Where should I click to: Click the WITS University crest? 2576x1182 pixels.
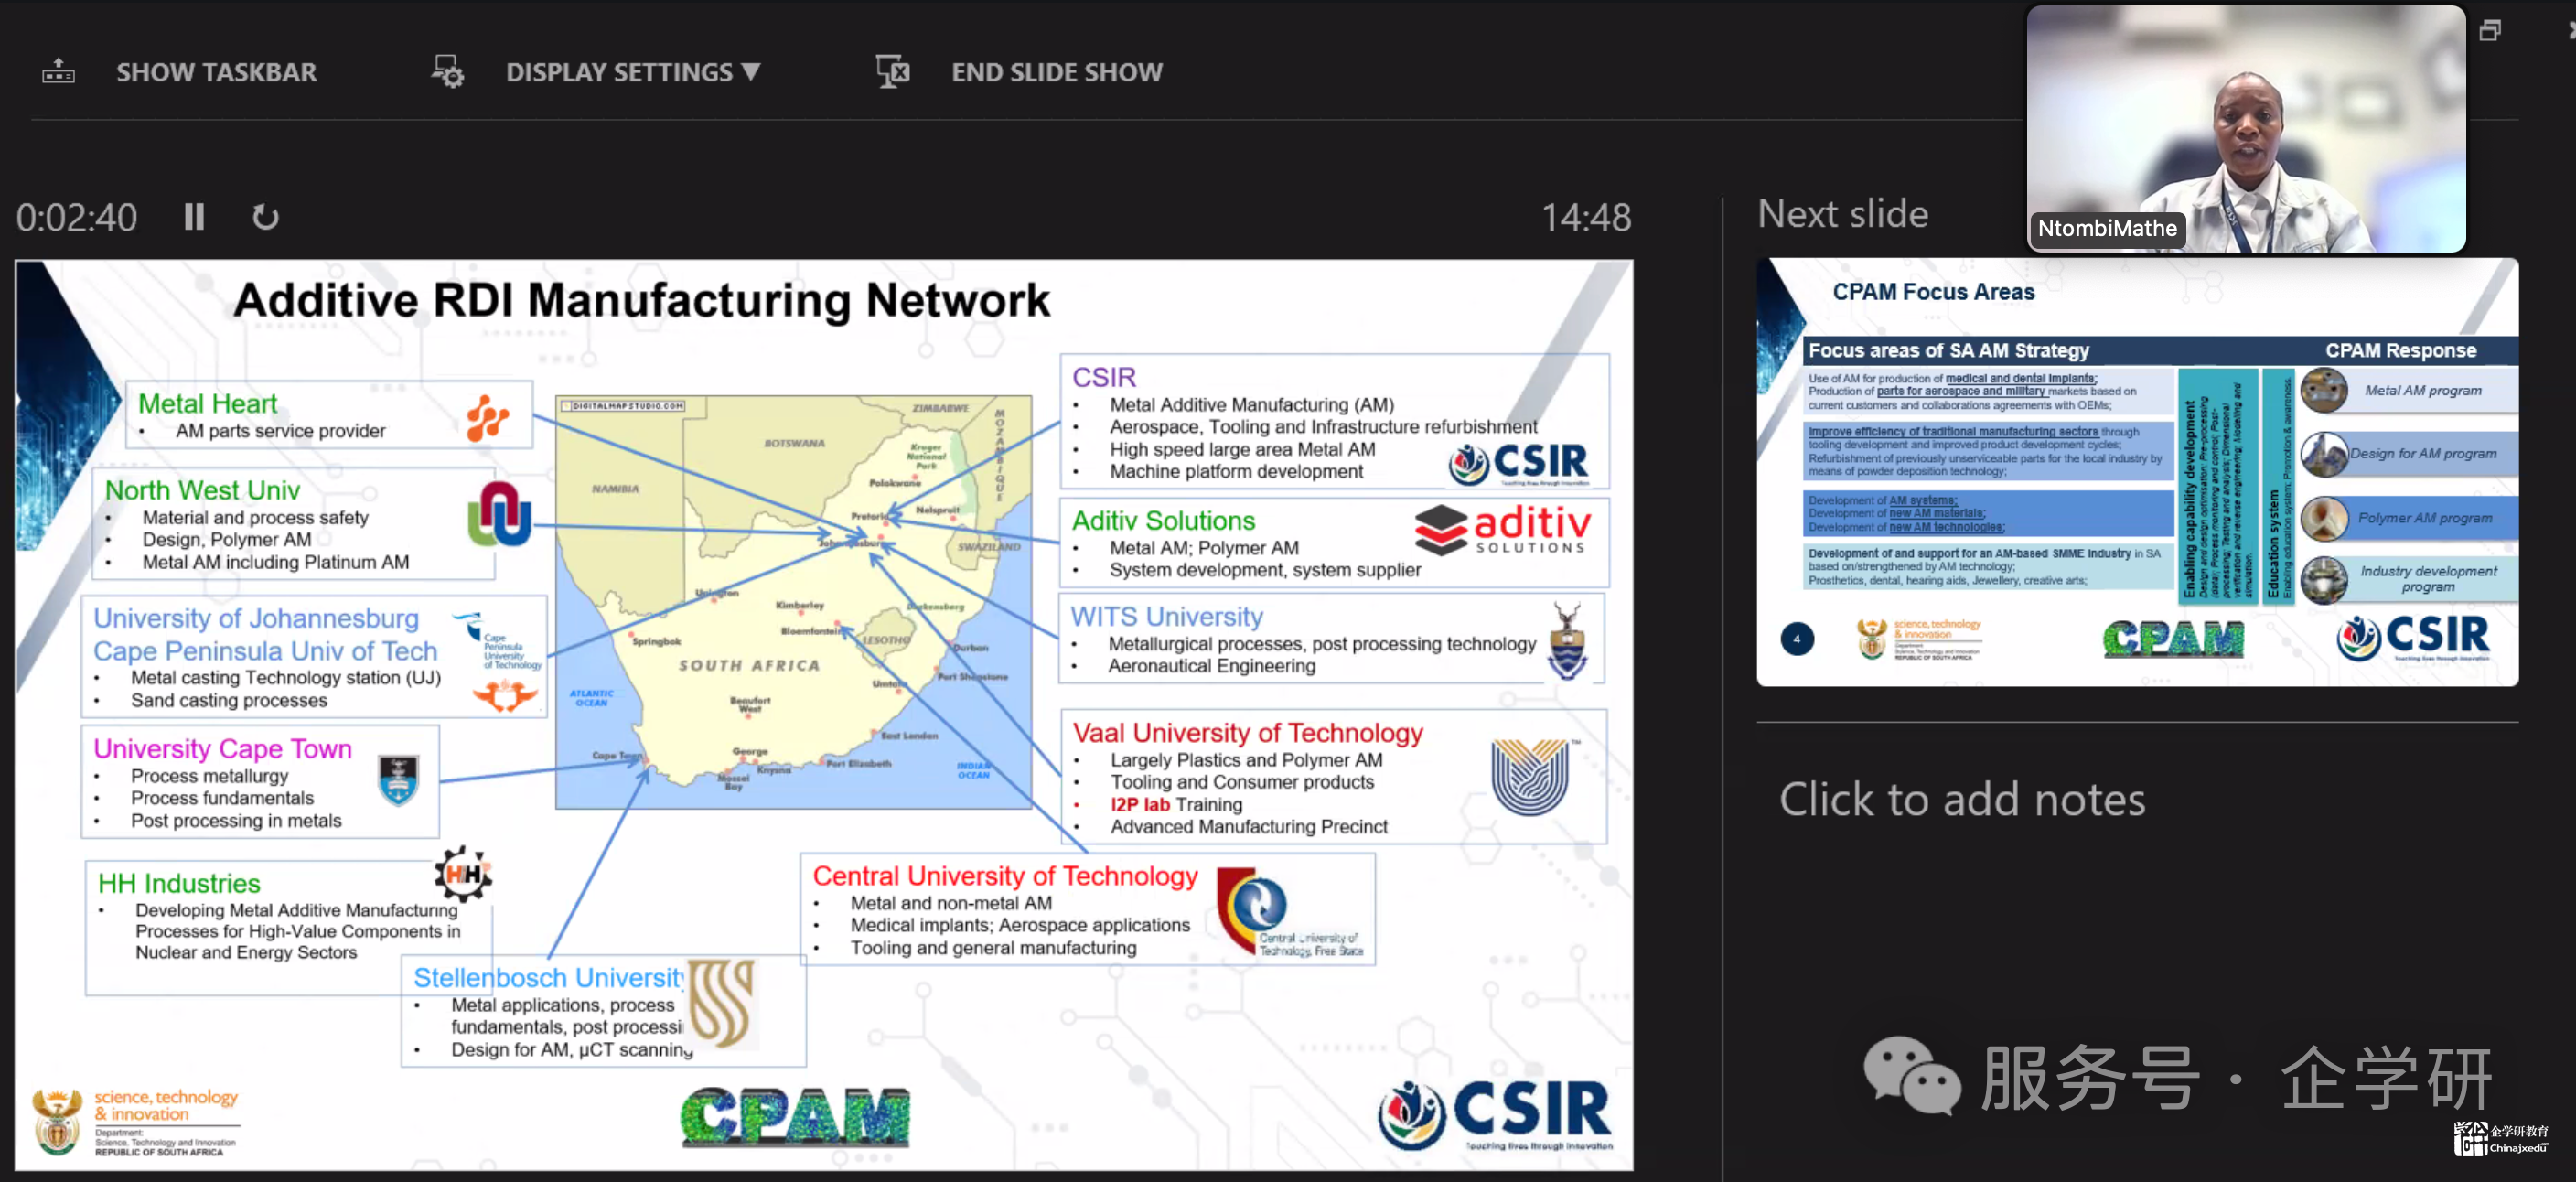pyautogui.click(x=1566, y=640)
